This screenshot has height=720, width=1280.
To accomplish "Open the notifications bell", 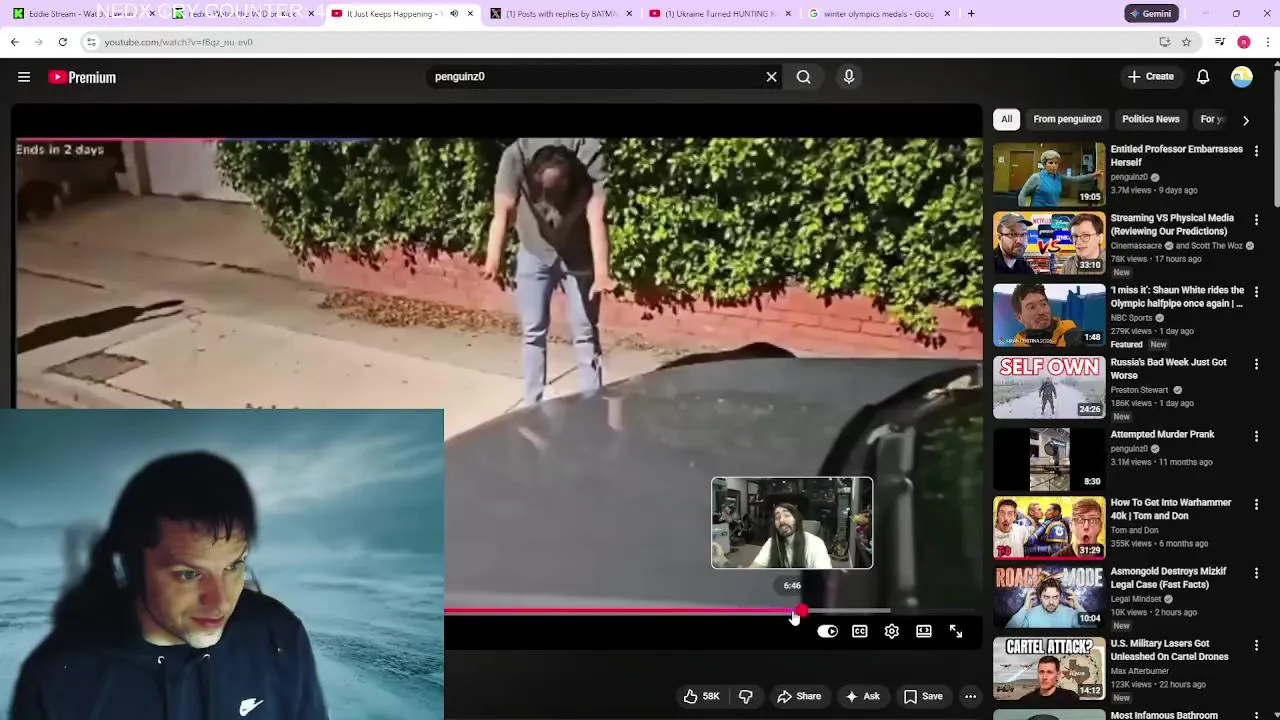I will point(1203,77).
